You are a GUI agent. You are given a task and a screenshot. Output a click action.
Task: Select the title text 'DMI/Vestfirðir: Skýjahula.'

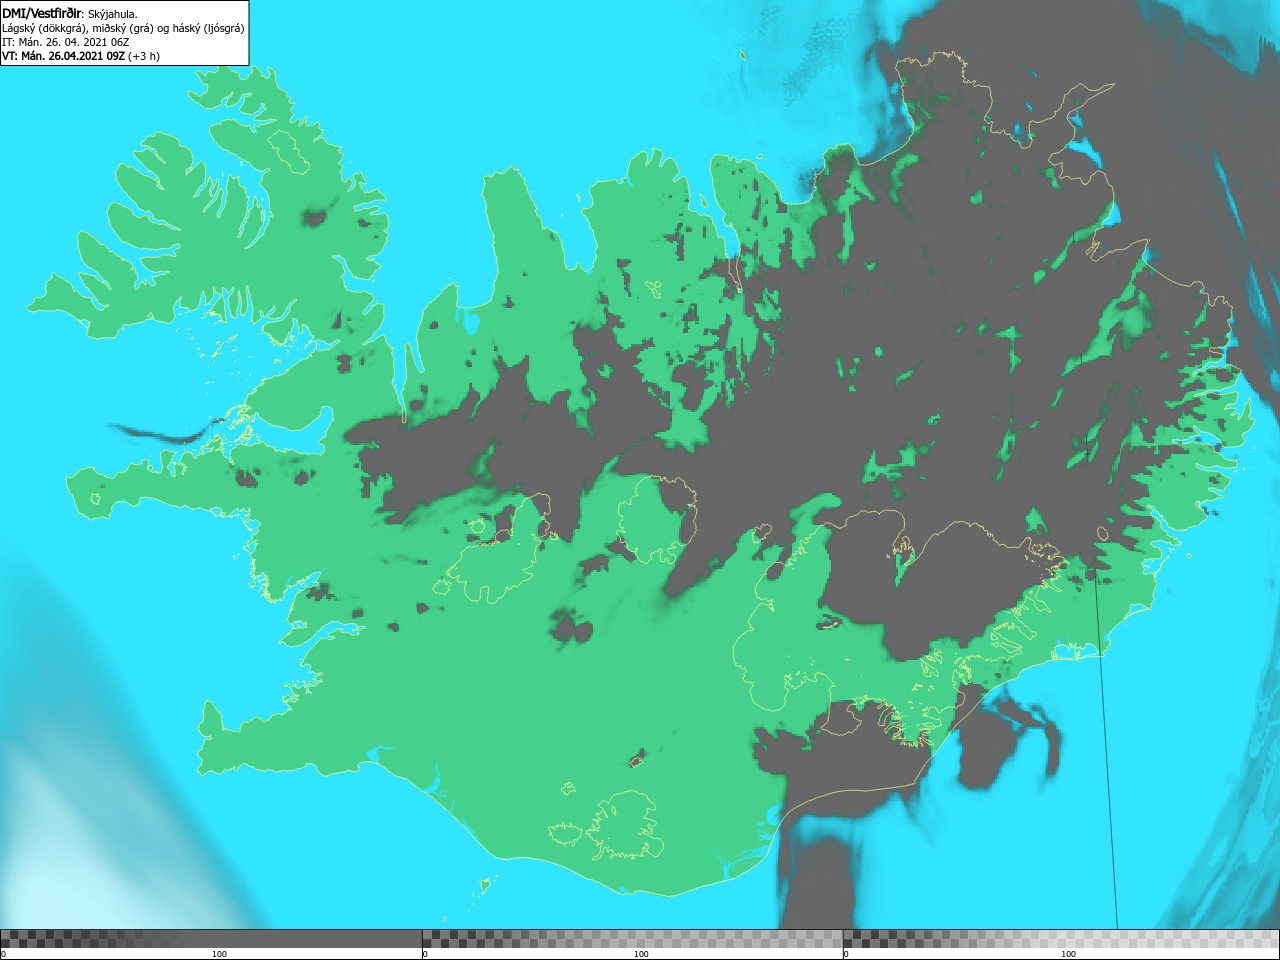[70, 13]
